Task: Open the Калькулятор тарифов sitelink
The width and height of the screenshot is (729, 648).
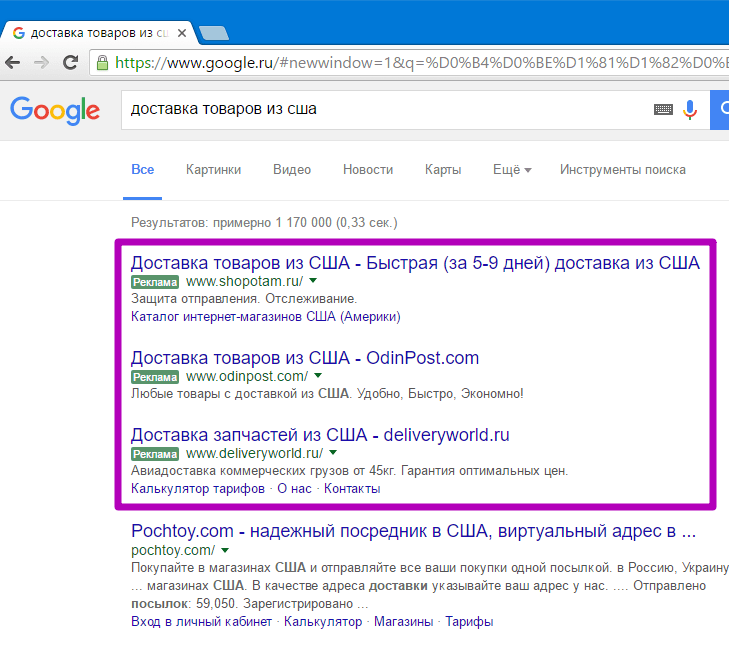Action: pos(198,489)
